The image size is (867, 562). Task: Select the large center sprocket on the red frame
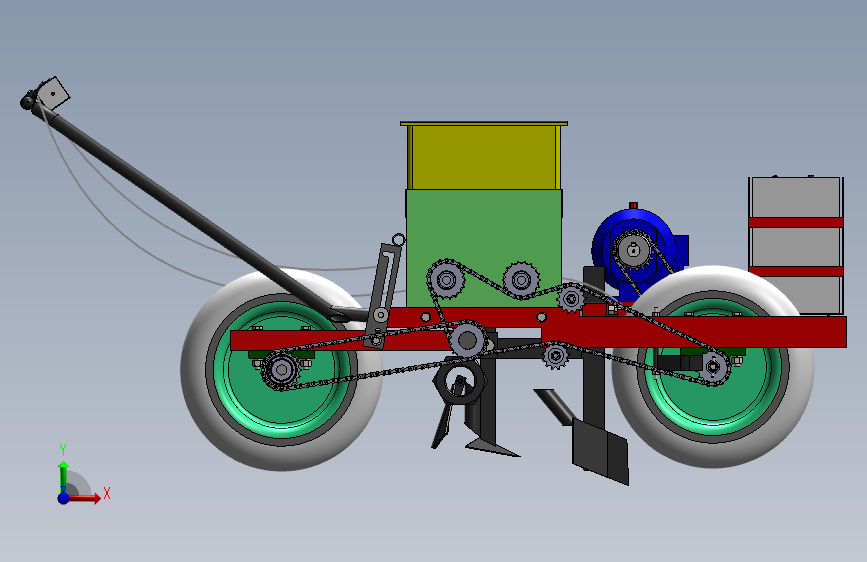467,340
